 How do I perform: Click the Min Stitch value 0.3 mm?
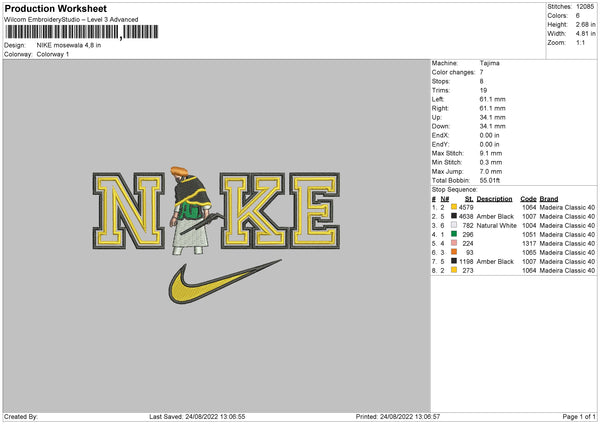click(x=491, y=162)
